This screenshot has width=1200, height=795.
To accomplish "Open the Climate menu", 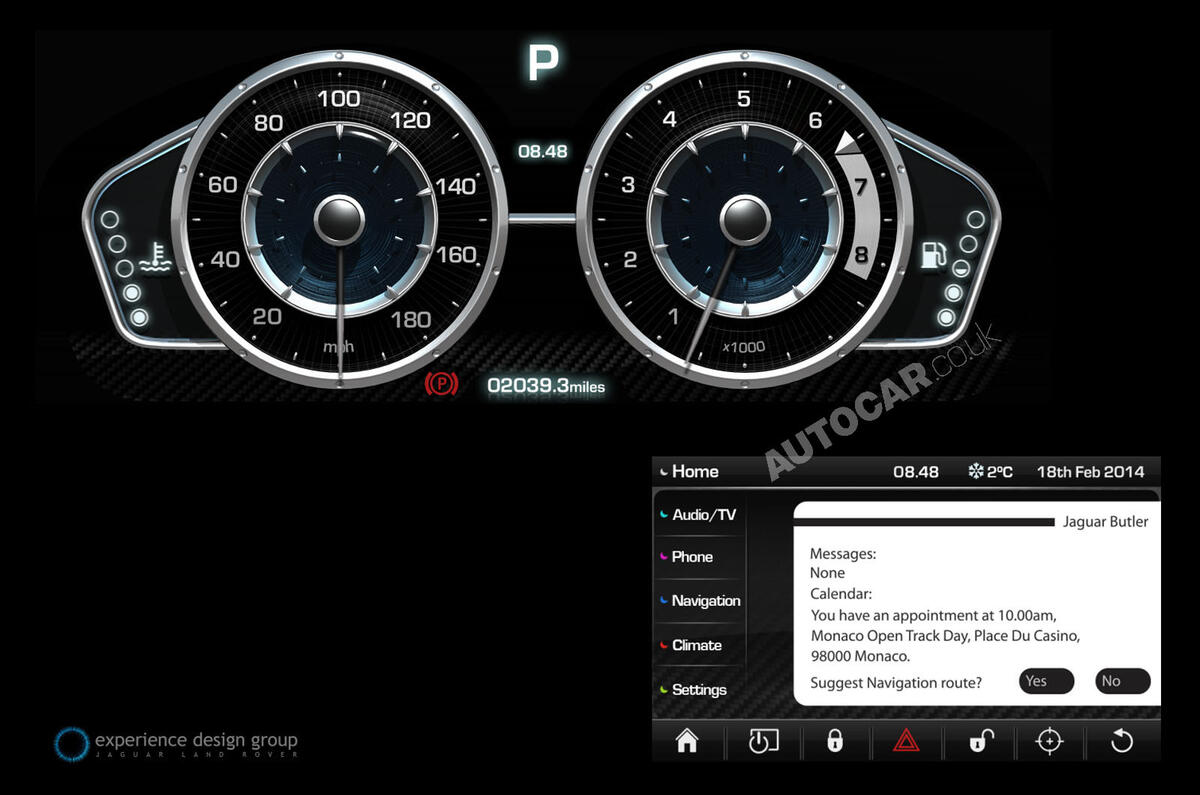I will coord(697,646).
